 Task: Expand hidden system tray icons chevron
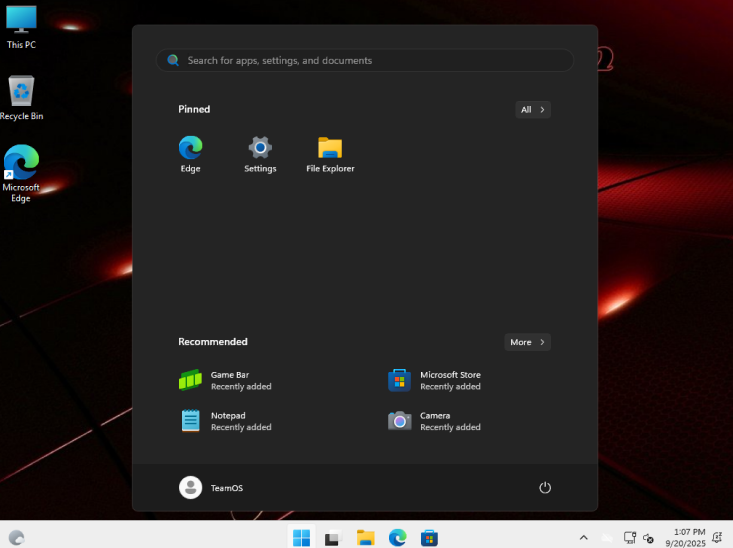coord(583,538)
